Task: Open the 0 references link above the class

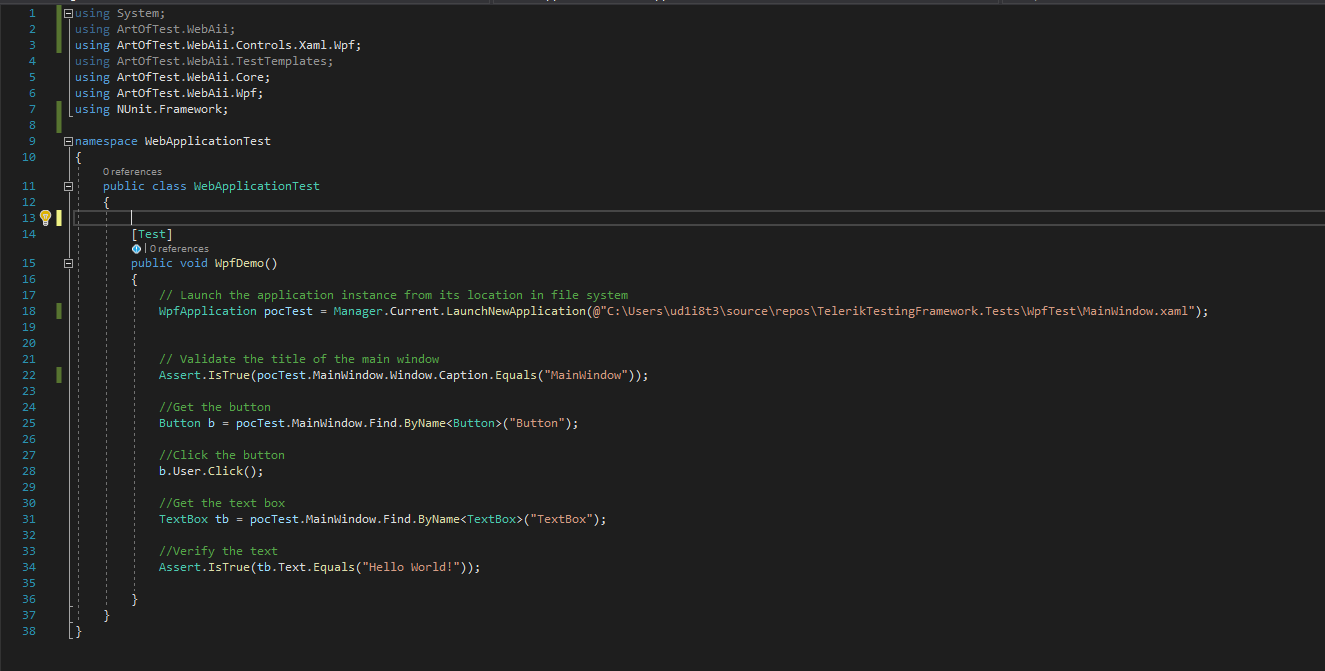Action: pyautogui.click(x=132, y=172)
